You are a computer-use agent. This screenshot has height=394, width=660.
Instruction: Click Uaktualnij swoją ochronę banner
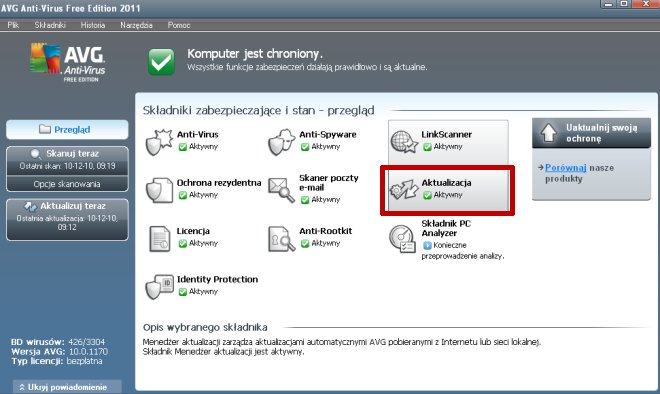[x=591, y=133]
